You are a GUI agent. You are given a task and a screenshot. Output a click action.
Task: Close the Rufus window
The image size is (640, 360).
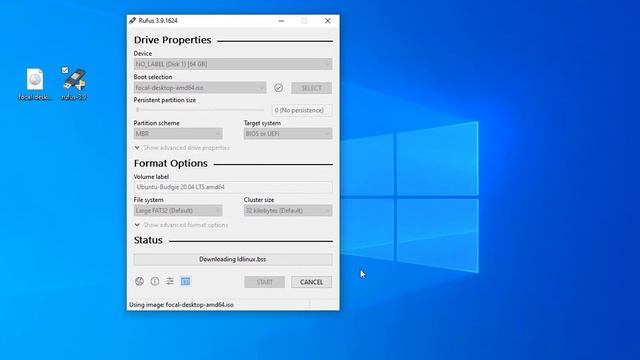(x=328, y=21)
